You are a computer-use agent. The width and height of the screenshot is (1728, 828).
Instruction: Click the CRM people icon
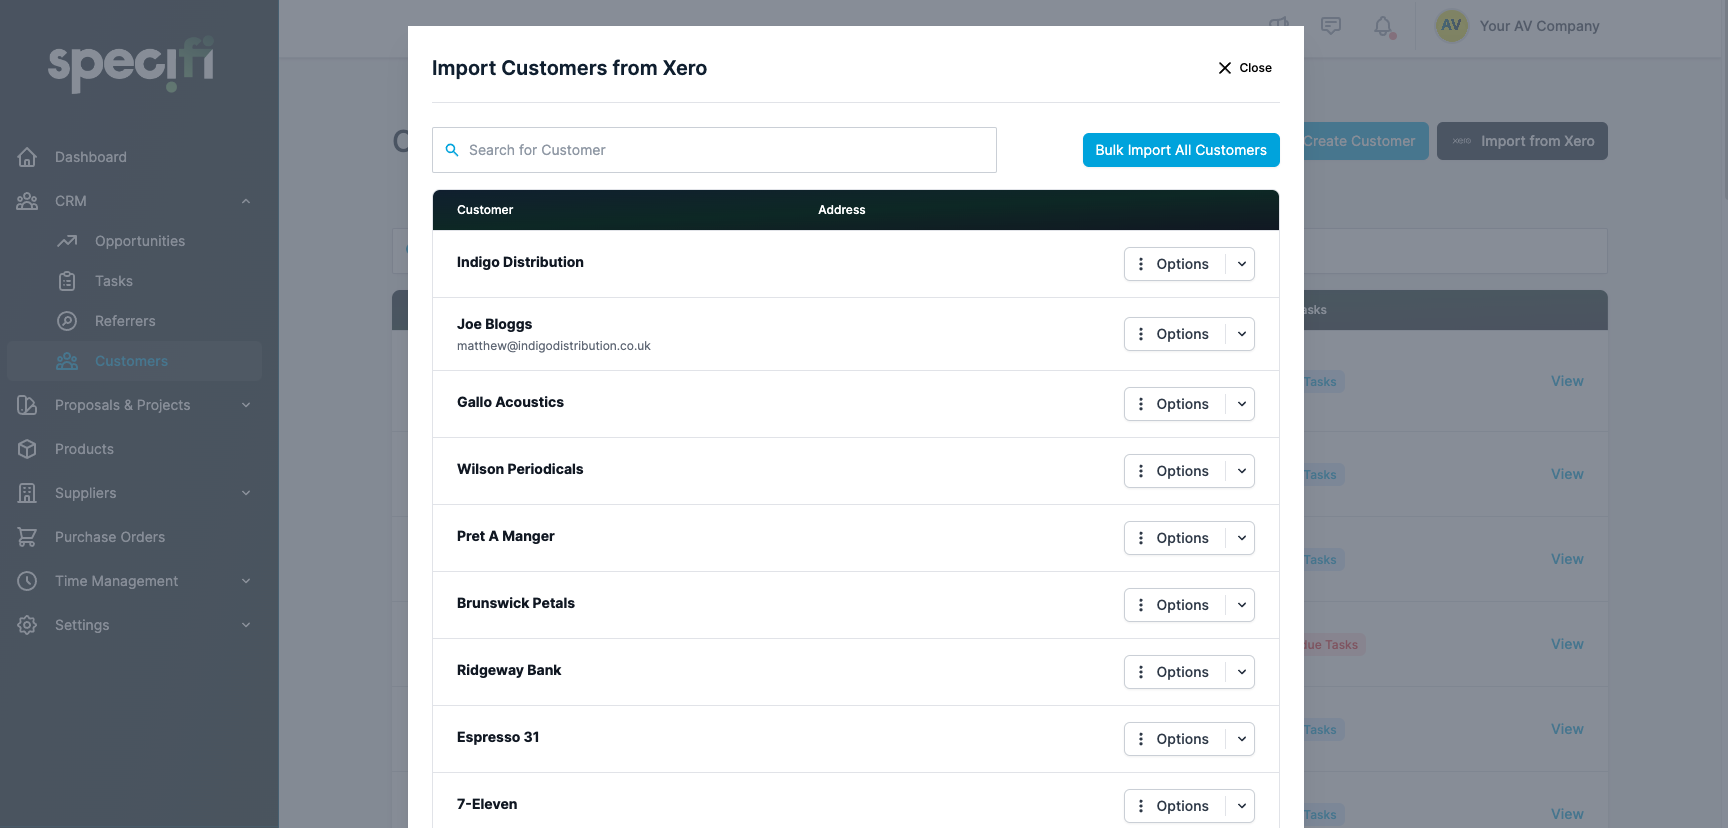coord(27,201)
